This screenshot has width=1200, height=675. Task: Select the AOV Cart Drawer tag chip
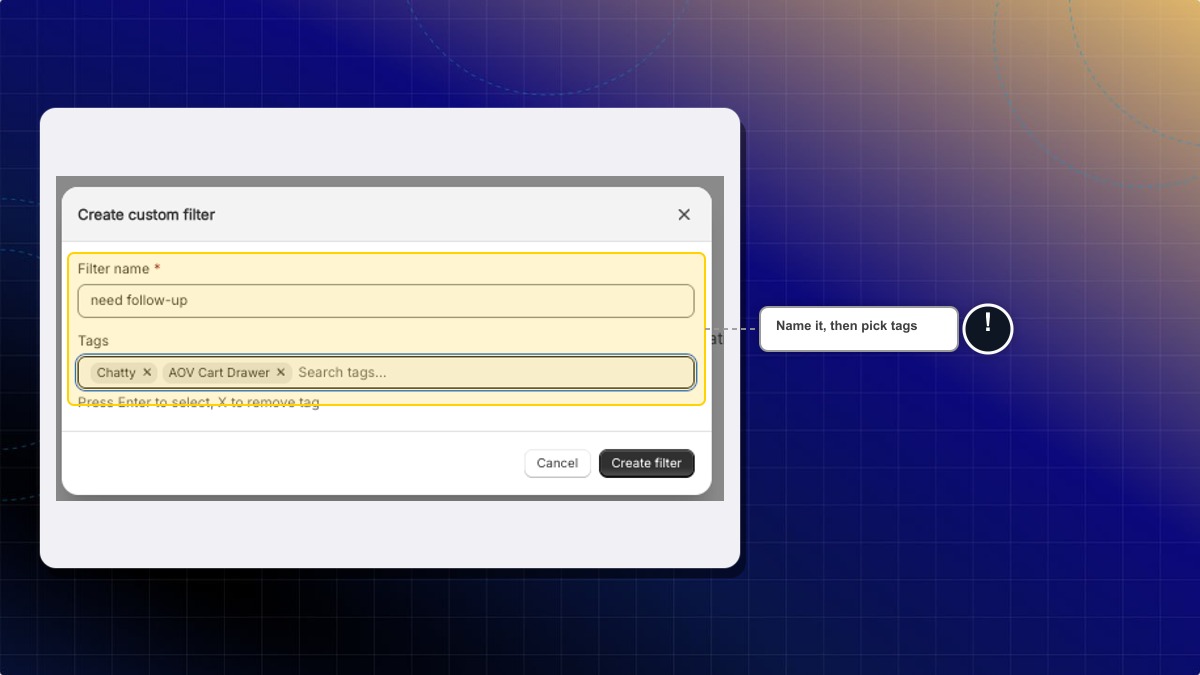(227, 372)
